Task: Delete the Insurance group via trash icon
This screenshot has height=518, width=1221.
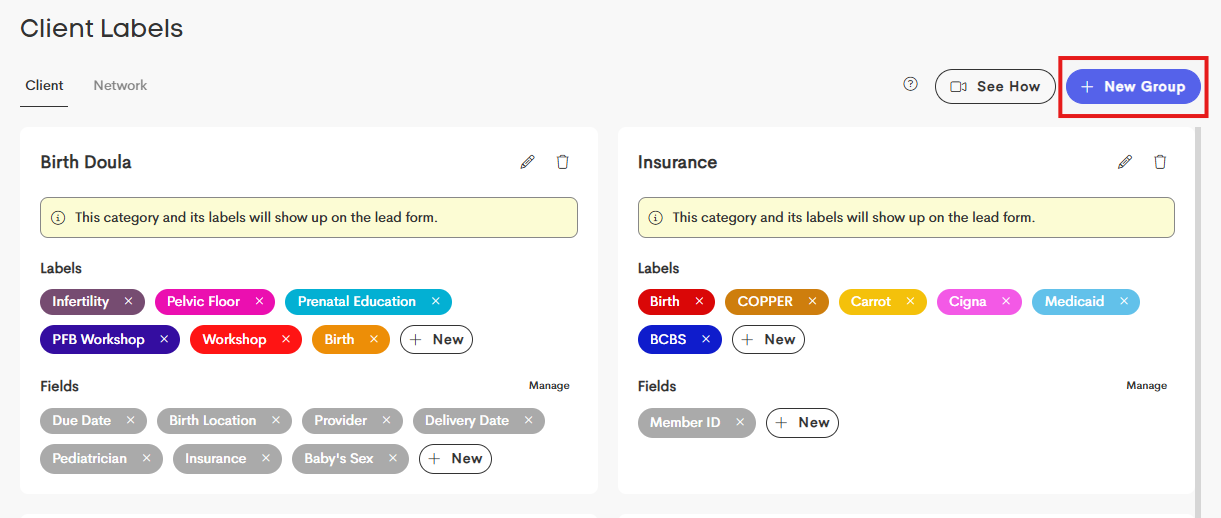Action: click(1160, 162)
